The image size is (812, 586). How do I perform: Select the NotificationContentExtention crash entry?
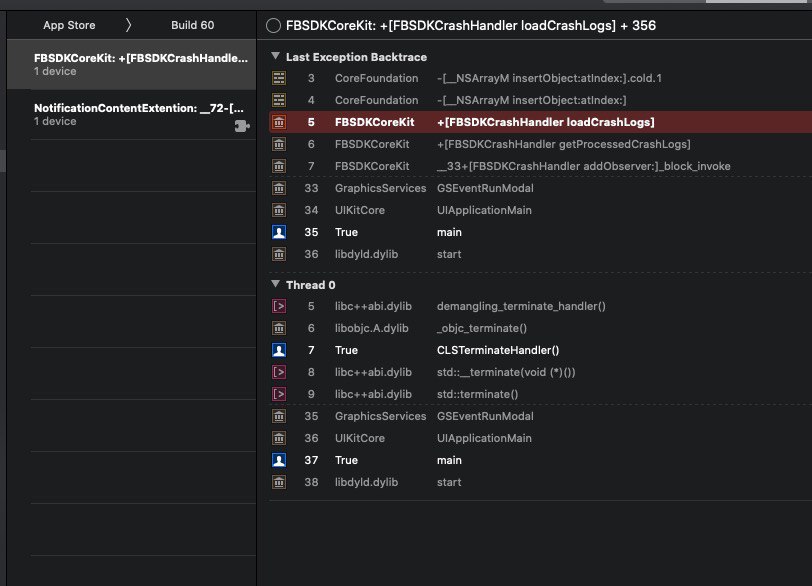click(x=140, y=114)
